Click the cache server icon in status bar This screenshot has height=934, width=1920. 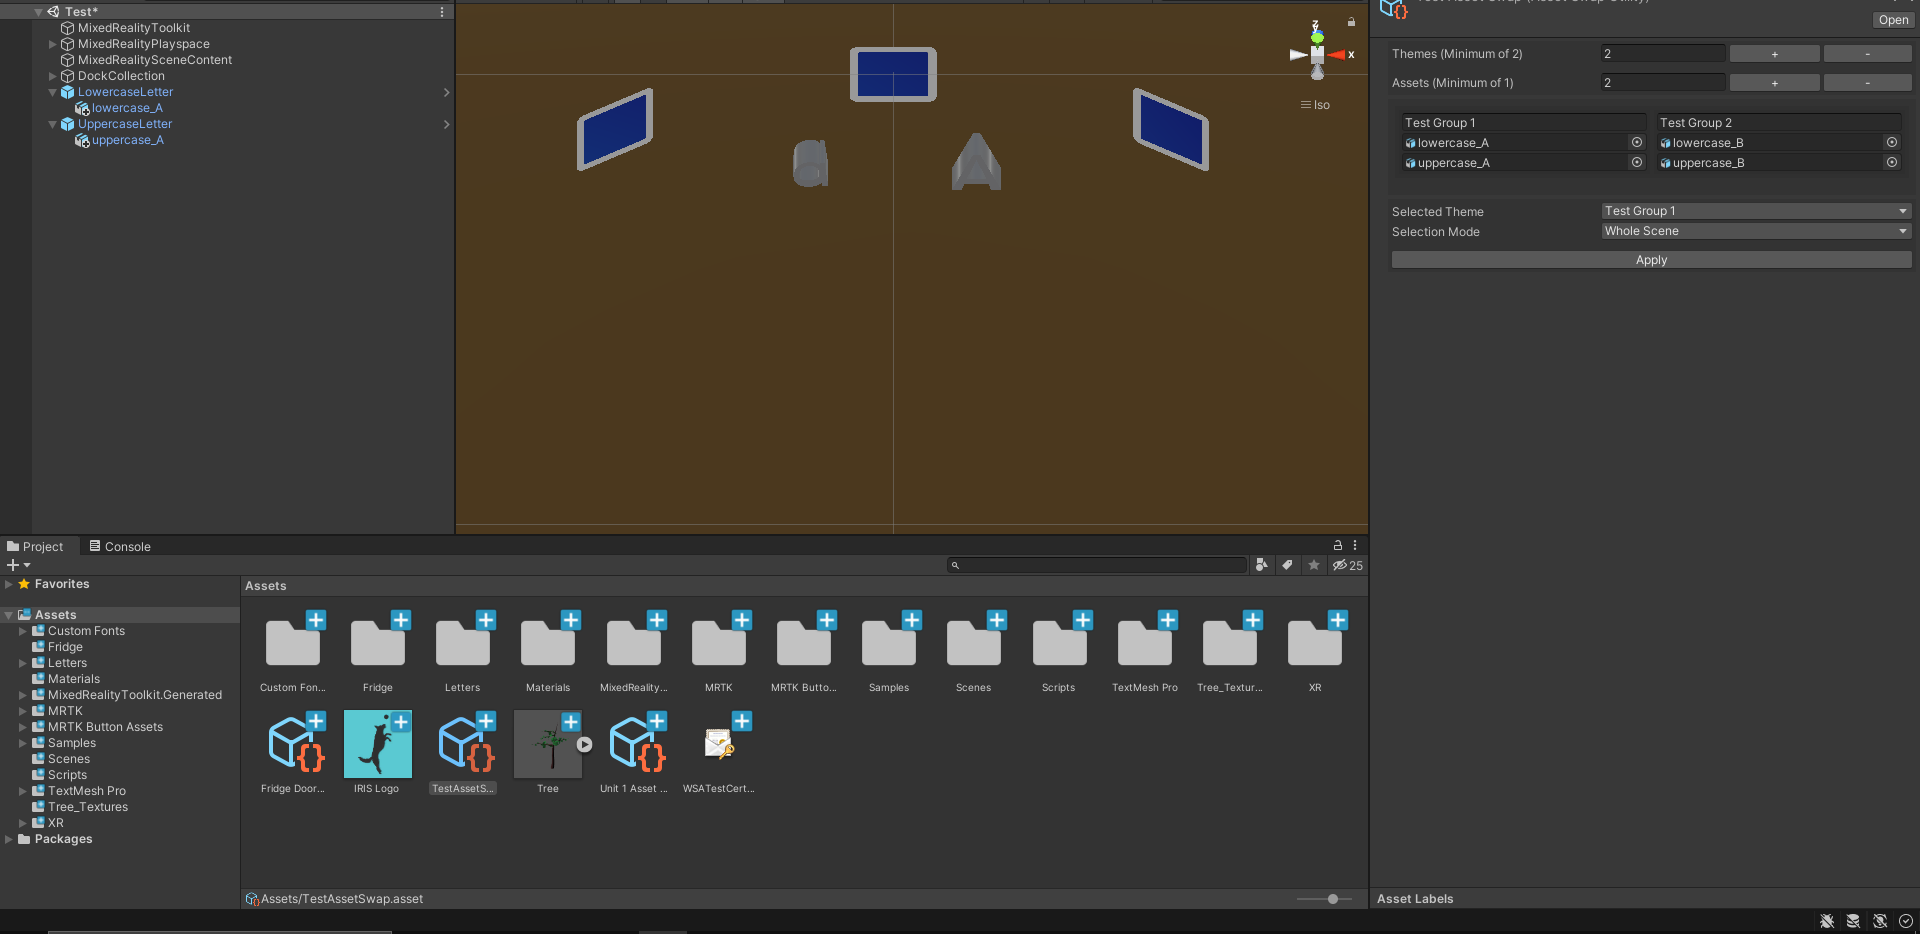1853,921
